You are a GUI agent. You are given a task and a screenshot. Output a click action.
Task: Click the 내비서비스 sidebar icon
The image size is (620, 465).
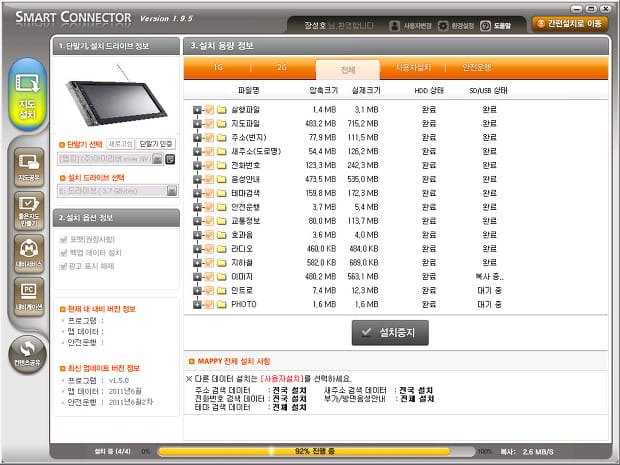[27, 252]
